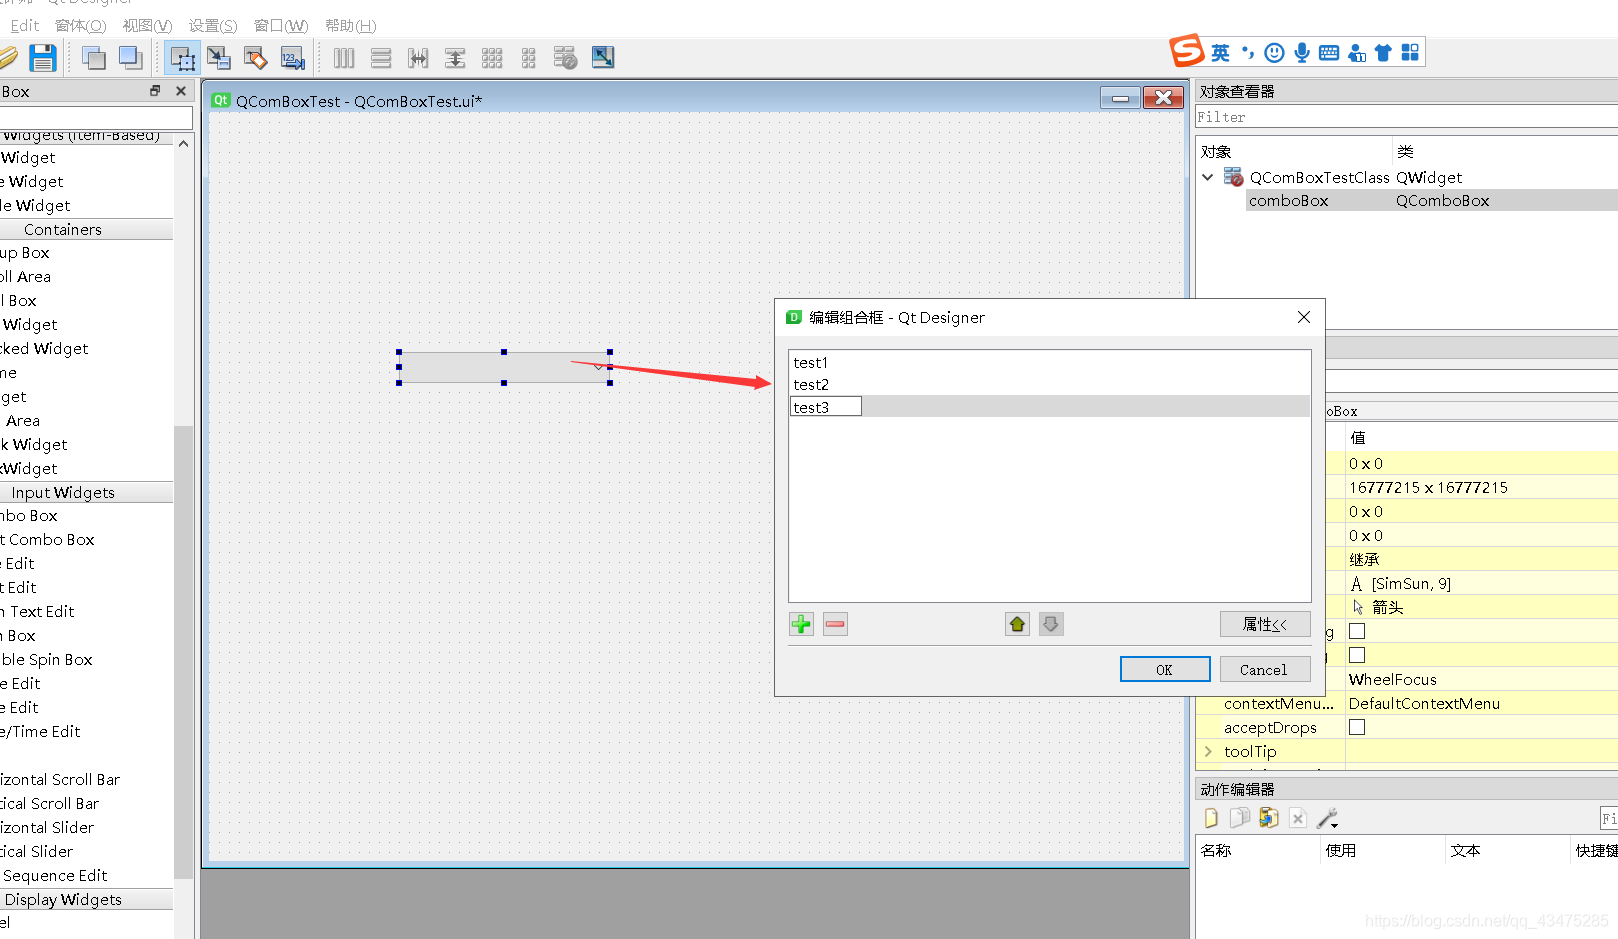1618x939 pixels.
Task: Close the 编辑组合框 dialog
Action: tap(1303, 317)
